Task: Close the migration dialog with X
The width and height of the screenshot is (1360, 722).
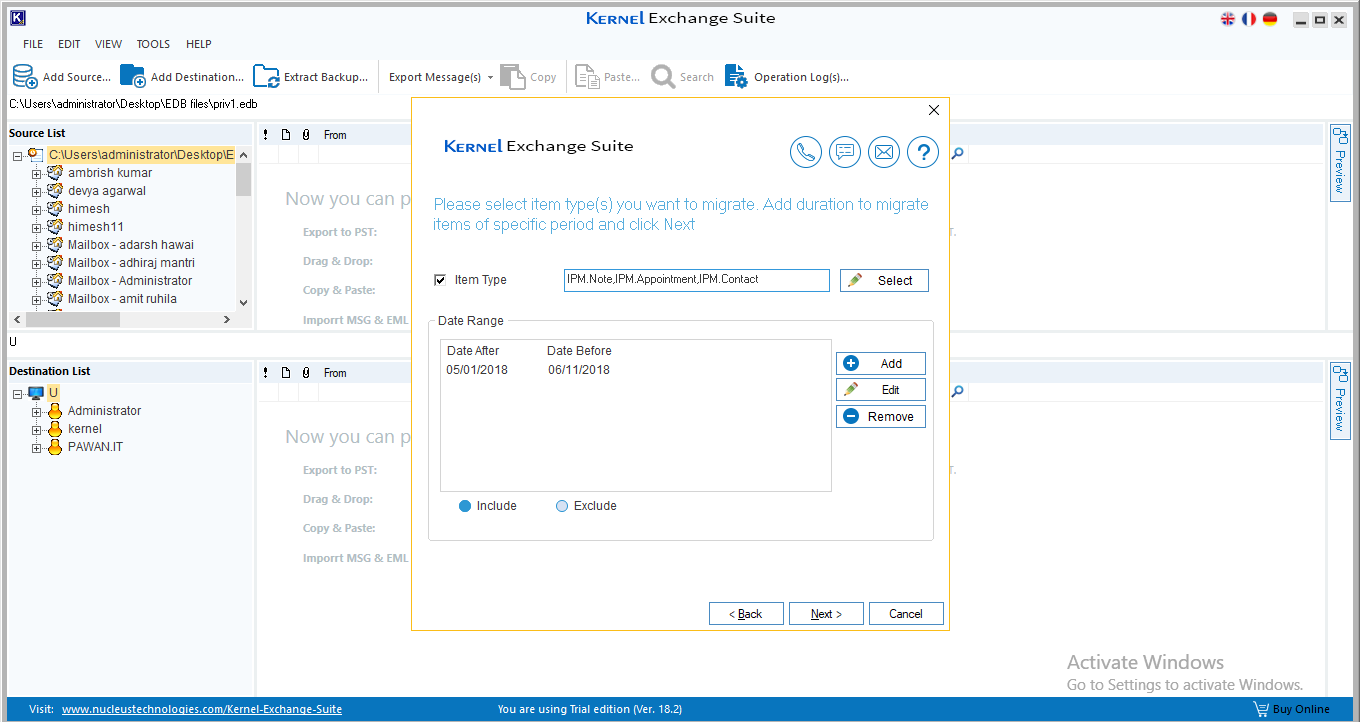Action: (x=934, y=110)
